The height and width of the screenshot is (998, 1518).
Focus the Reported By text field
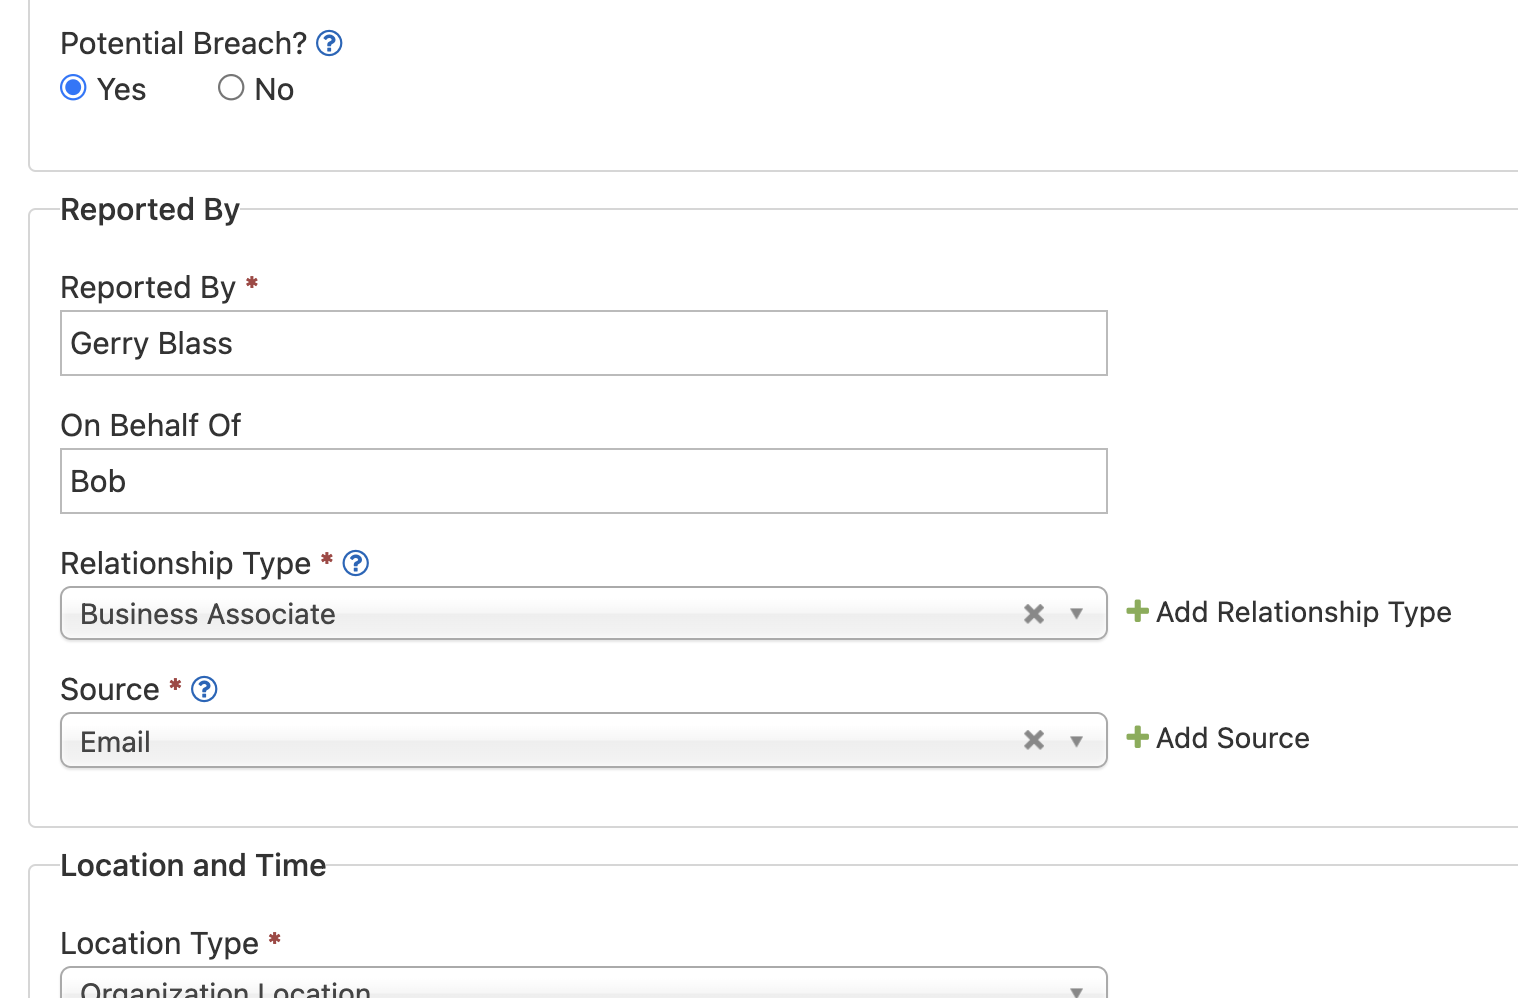click(x=584, y=343)
